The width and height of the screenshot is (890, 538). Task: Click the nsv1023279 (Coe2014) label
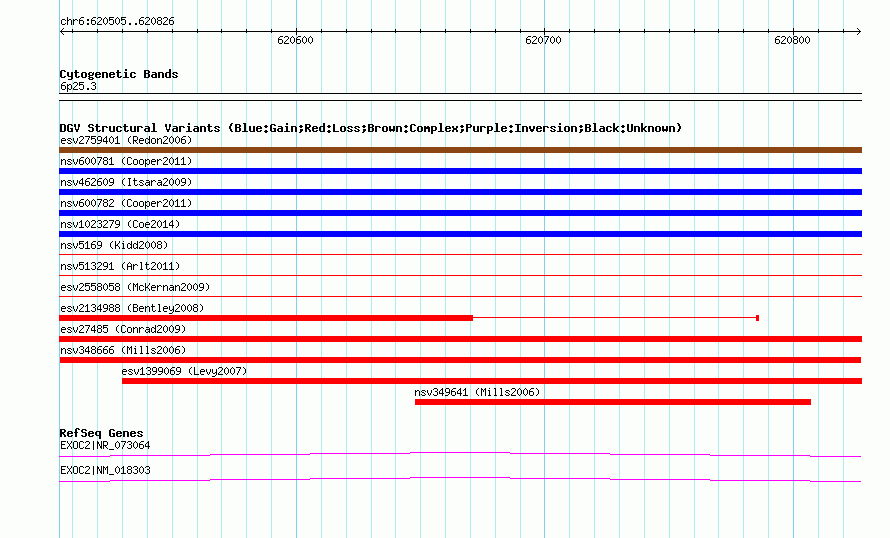coord(120,224)
